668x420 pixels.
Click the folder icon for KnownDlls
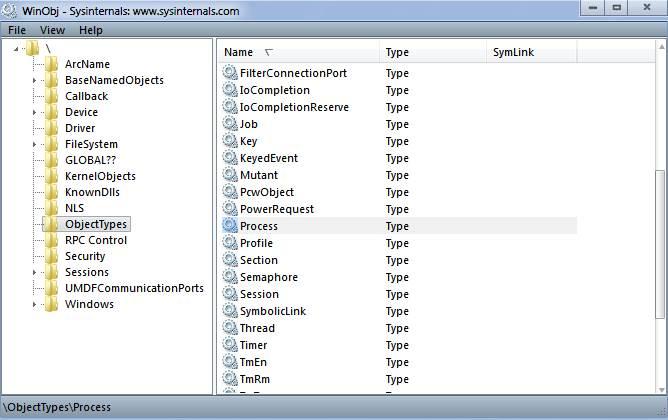(51, 192)
